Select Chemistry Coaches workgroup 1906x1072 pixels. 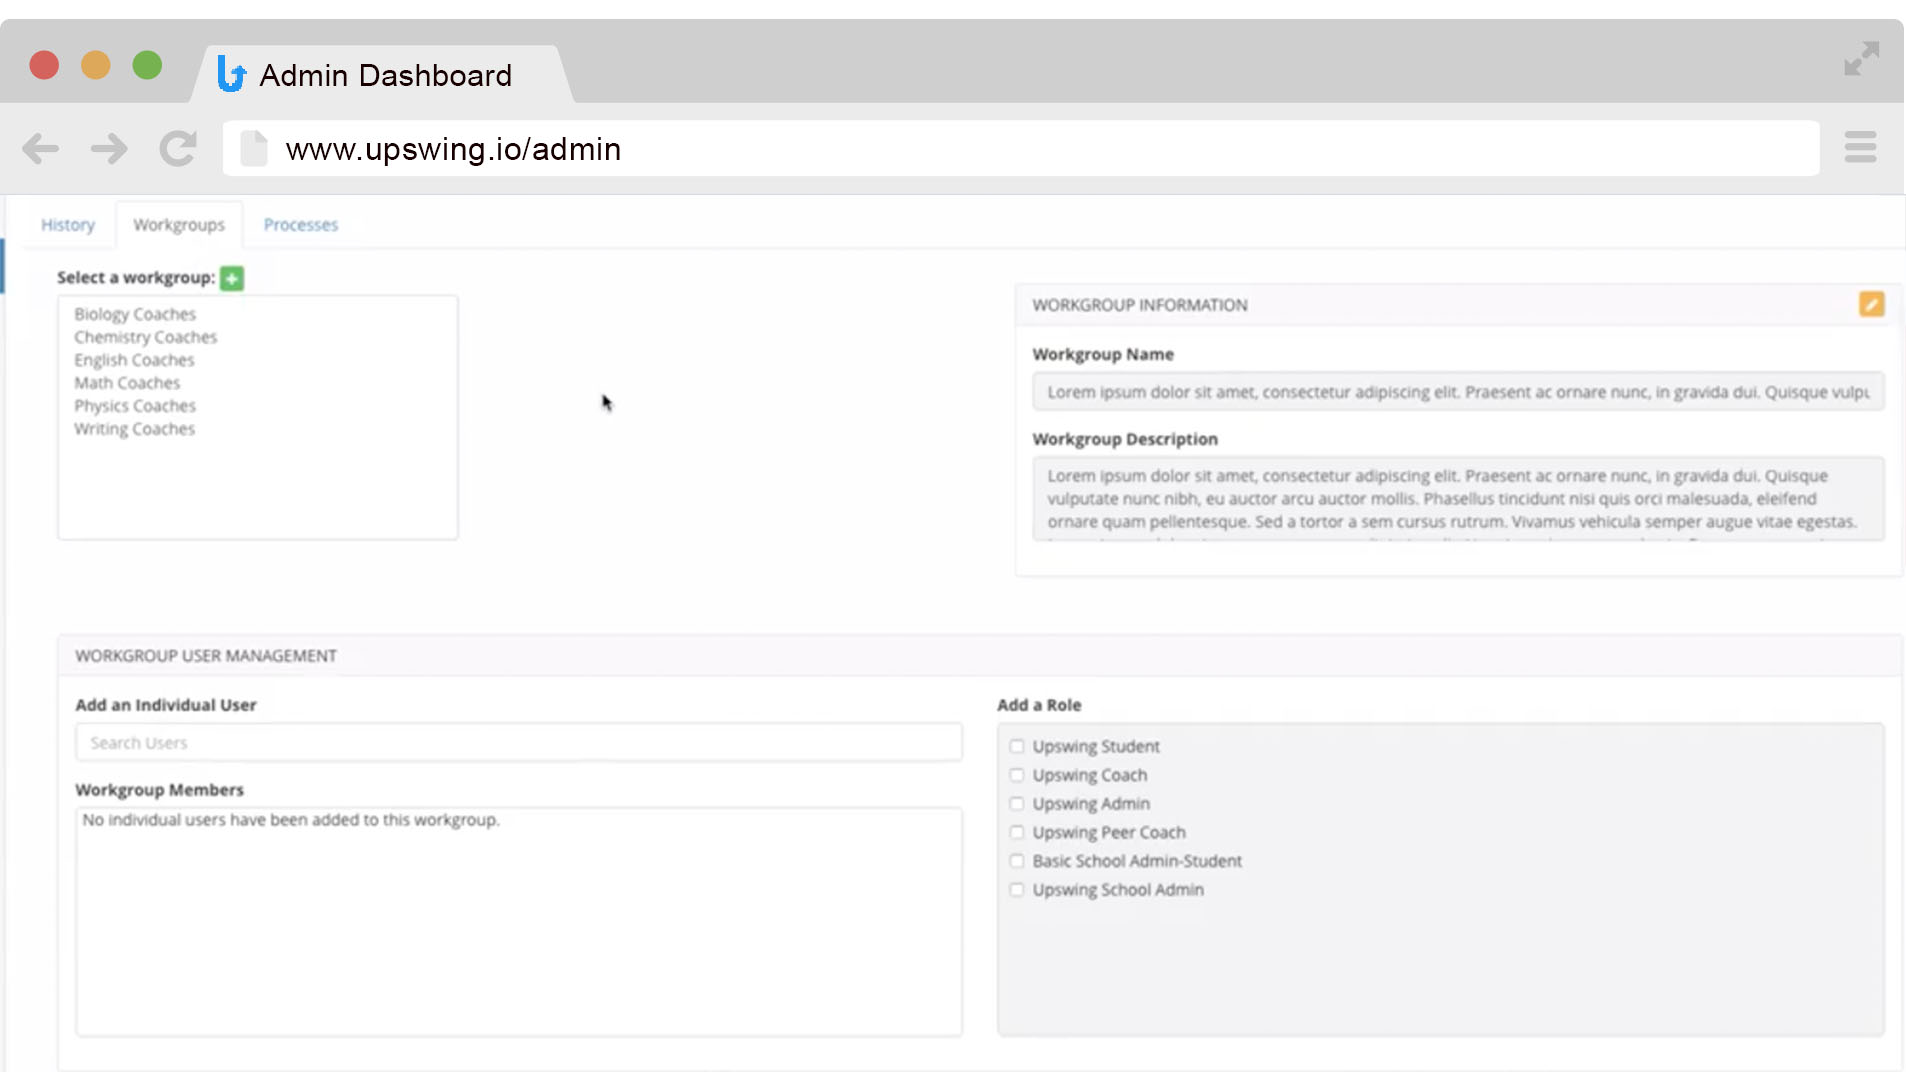145,337
